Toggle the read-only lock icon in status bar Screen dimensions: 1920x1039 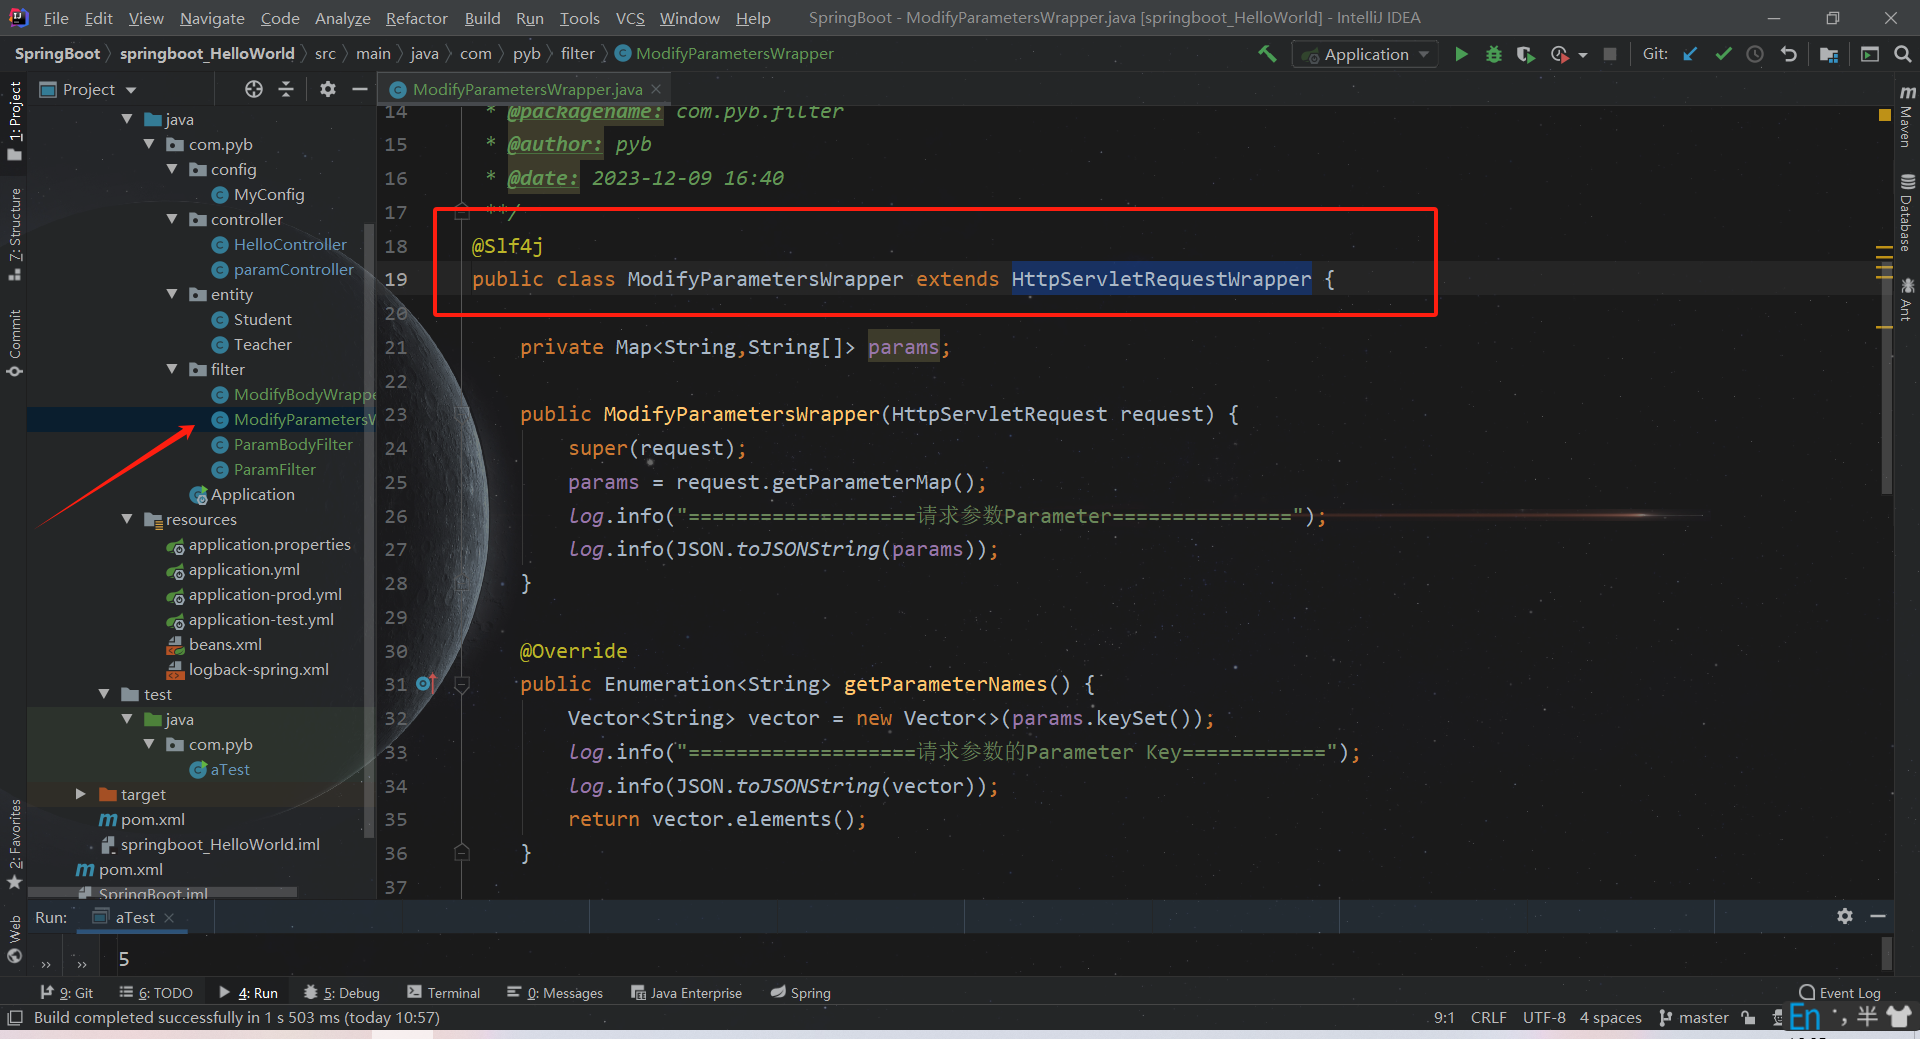pyautogui.click(x=1748, y=1018)
